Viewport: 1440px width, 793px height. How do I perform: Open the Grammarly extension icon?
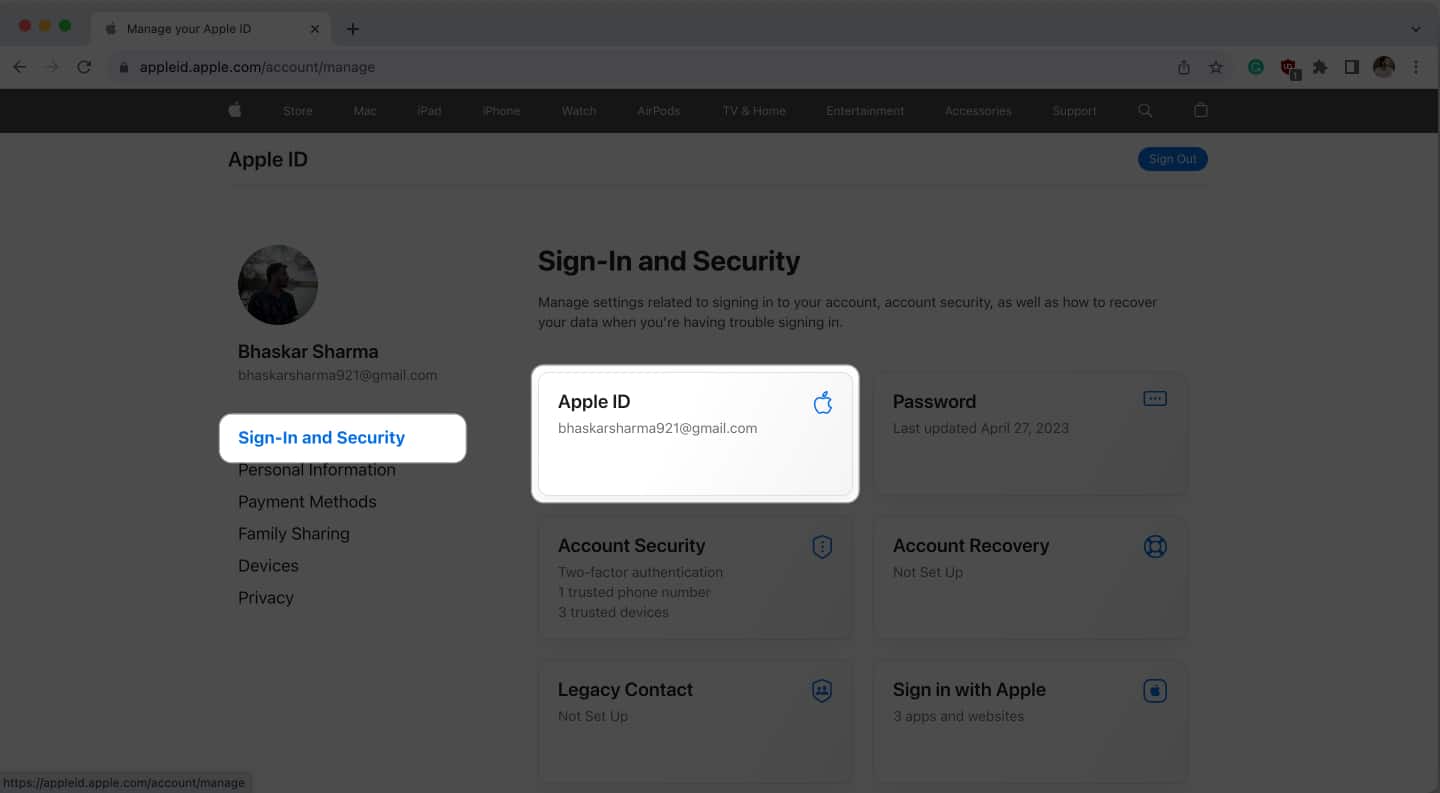point(1256,67)
